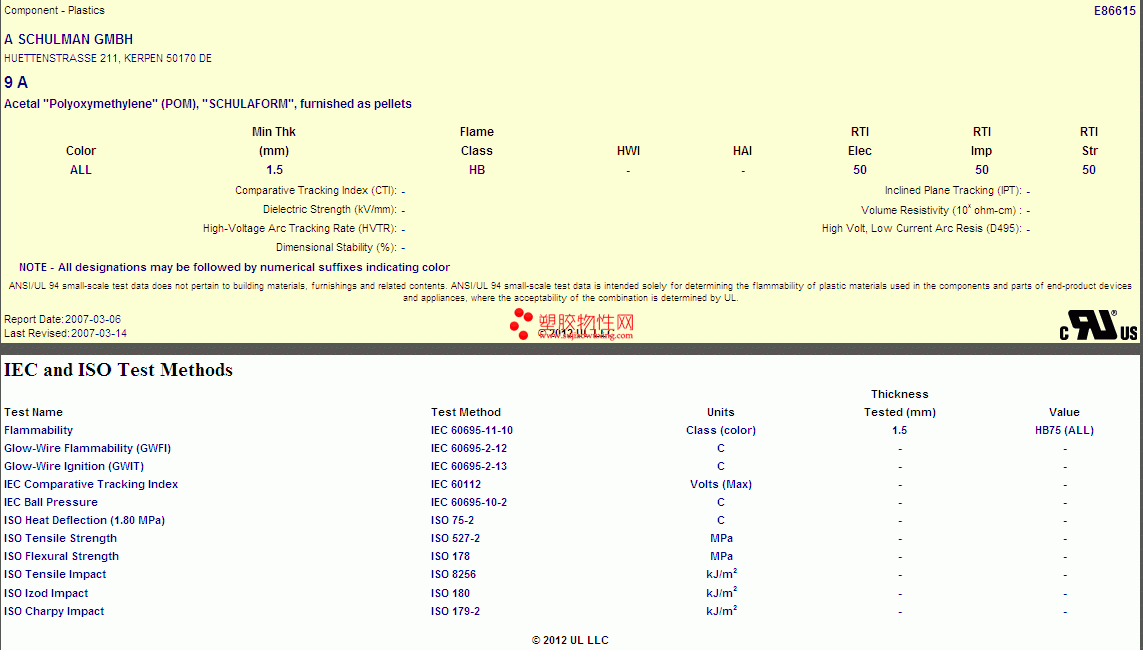Select the 1.5 minimum thickness value
Image resolution: width=1143 pixels, height=650 pixels.
click(x=274, y=170)
